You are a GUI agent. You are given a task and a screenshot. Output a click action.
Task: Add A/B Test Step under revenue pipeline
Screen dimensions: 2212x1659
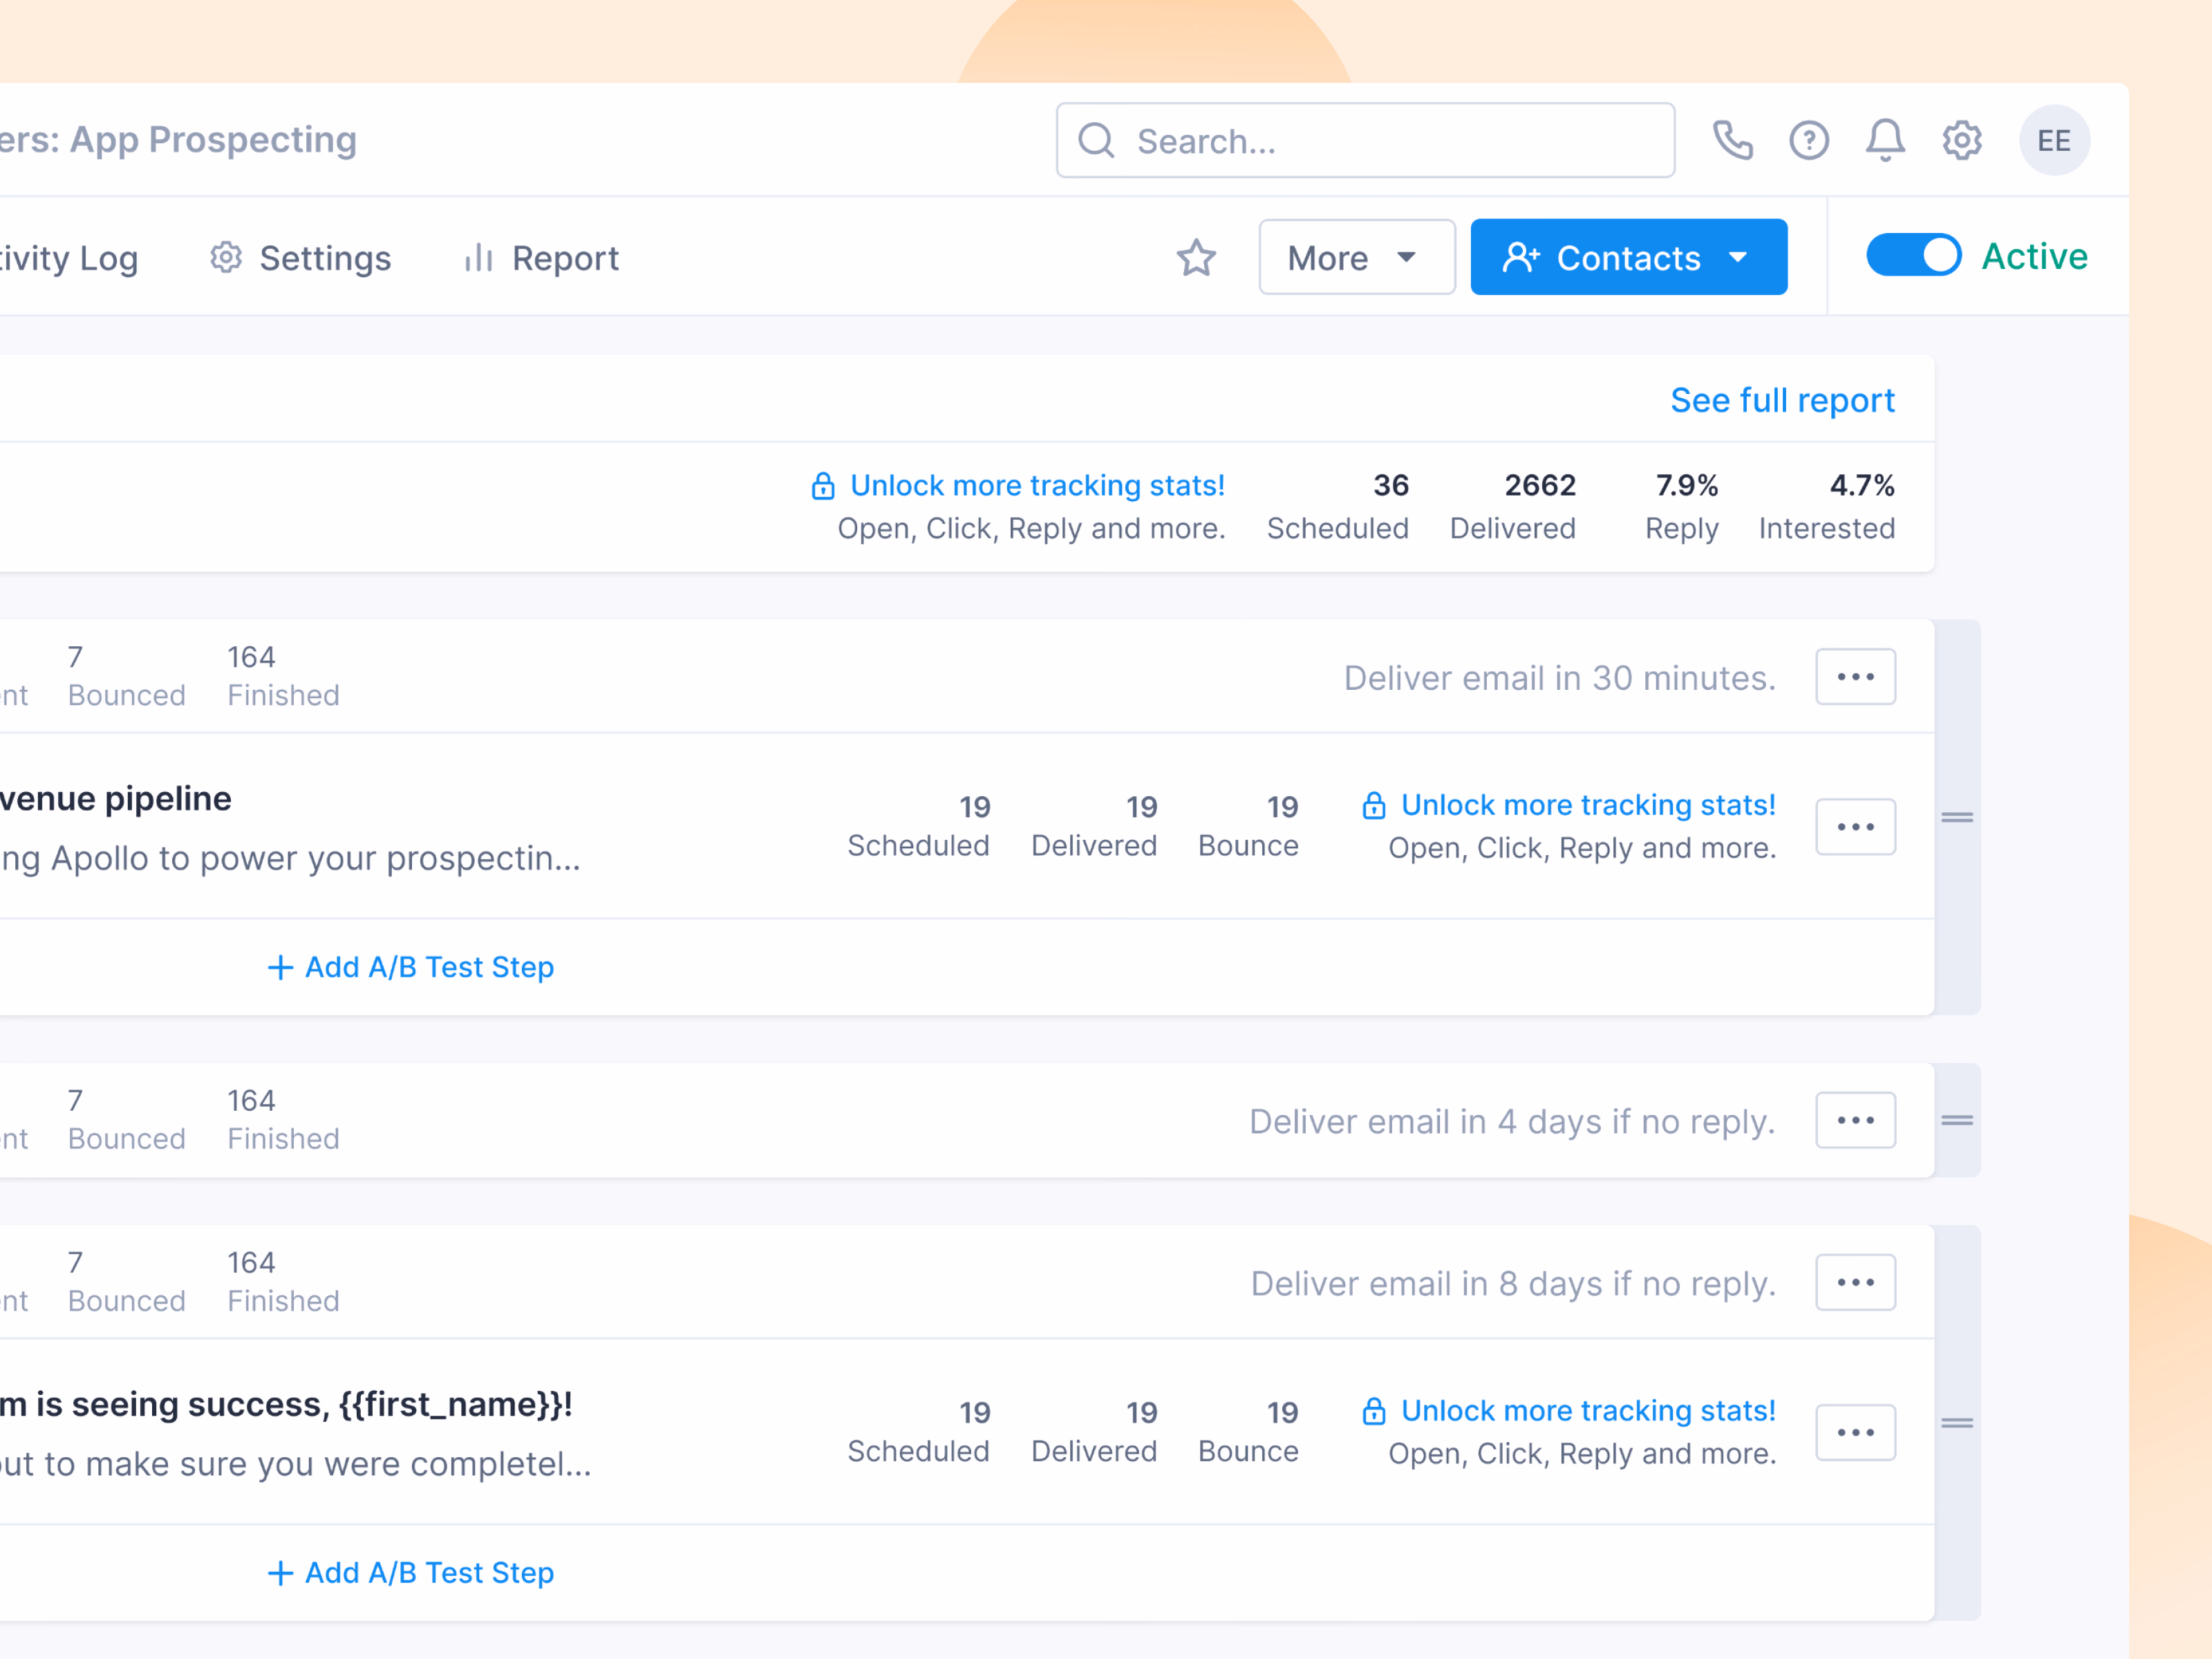tap(410, 967)
